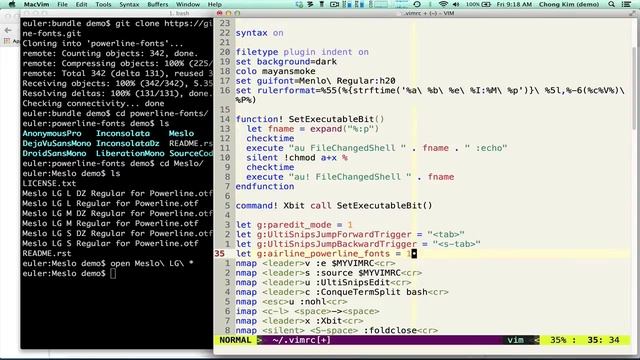Click 'filetype plugin indent on' line

[x=302, y=52]
